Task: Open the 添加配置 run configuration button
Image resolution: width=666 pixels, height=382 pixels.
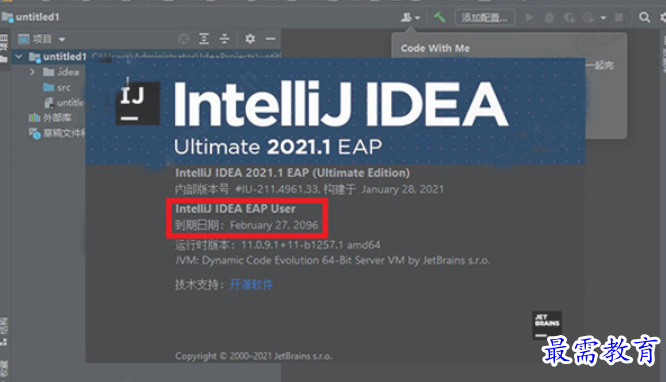Action: tap(485, 17)
